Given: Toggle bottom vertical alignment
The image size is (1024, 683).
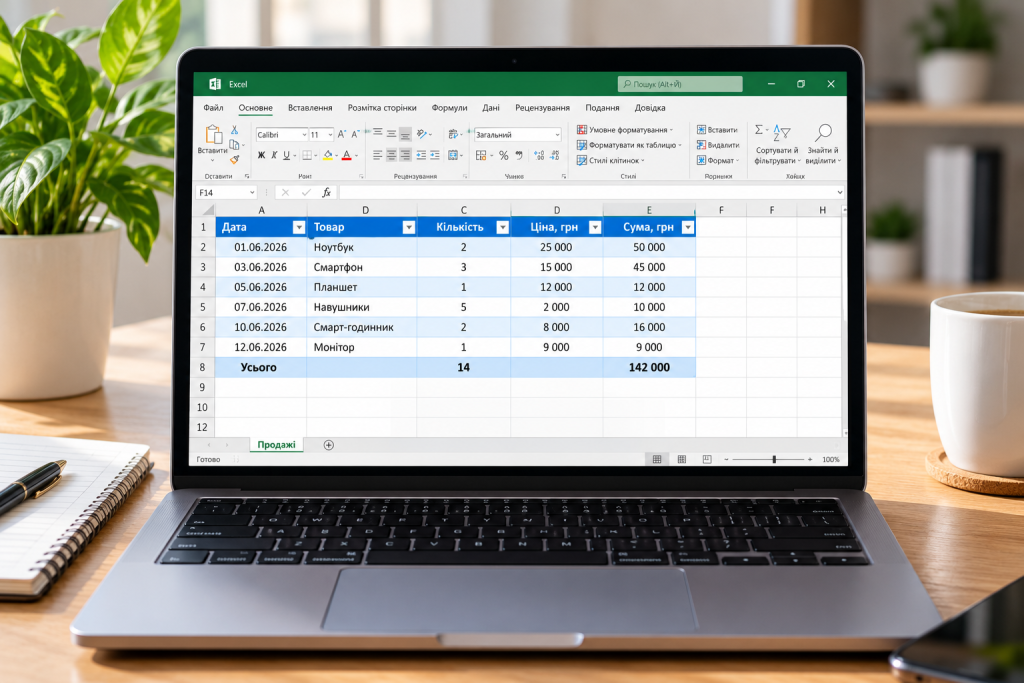Looking at the screenshot, I should point(406,134).
